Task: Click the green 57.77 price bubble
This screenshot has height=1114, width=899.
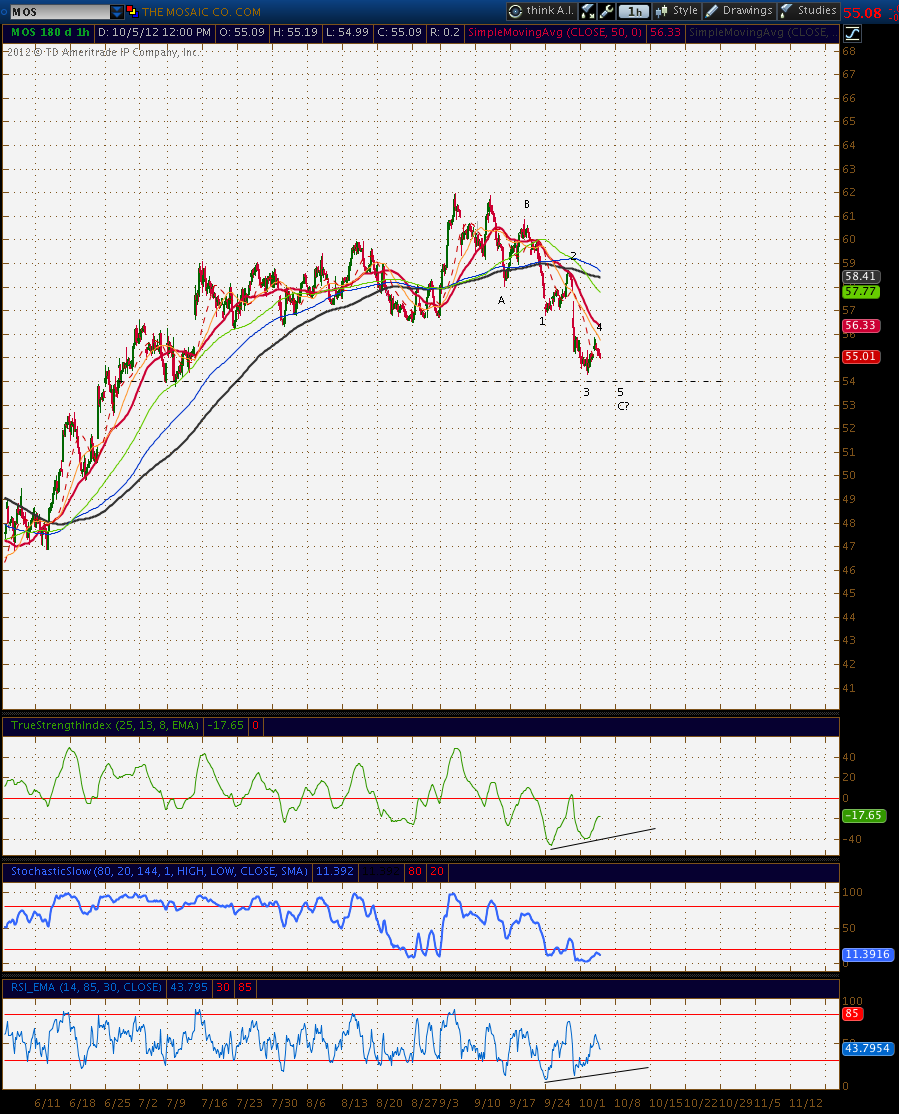Action: coord(861,291)
